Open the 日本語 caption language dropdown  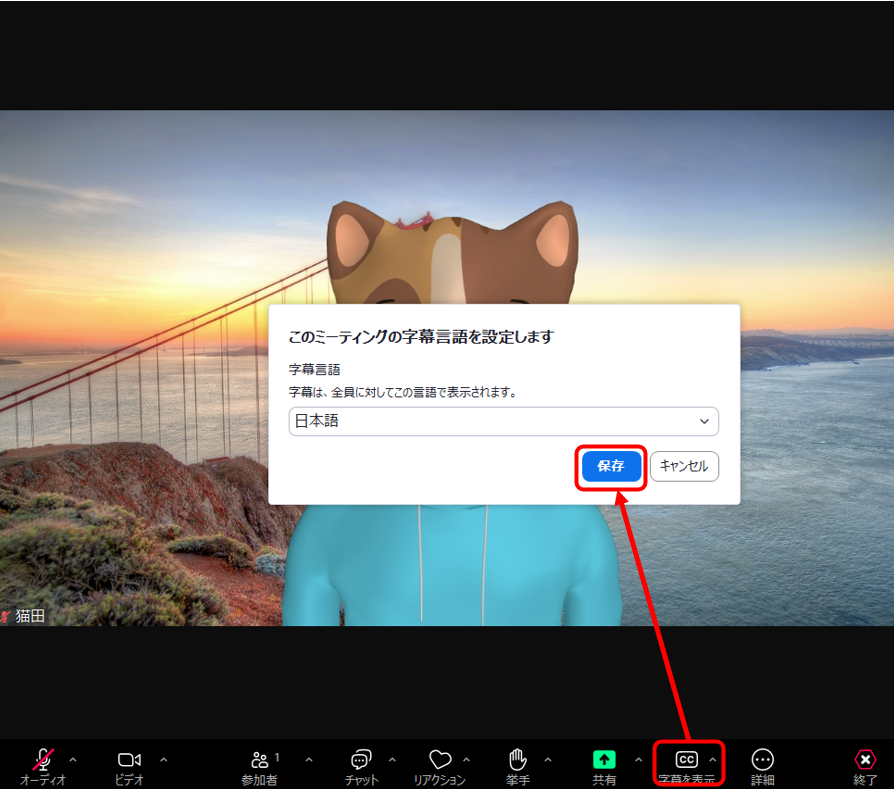[503, 421]
